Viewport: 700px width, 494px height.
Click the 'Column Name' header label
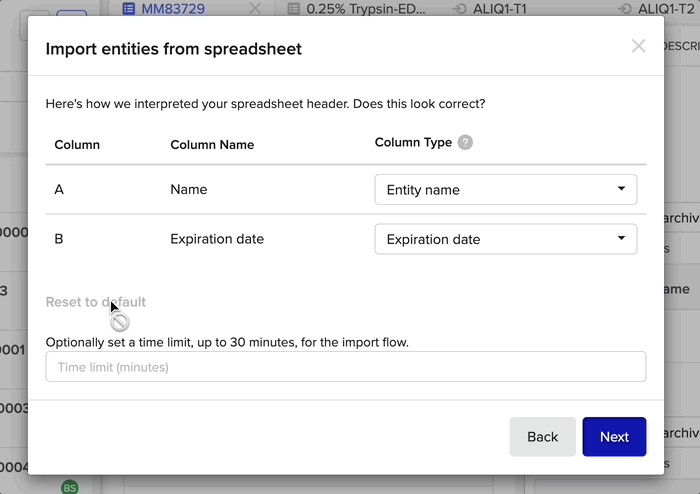[212, 145]
